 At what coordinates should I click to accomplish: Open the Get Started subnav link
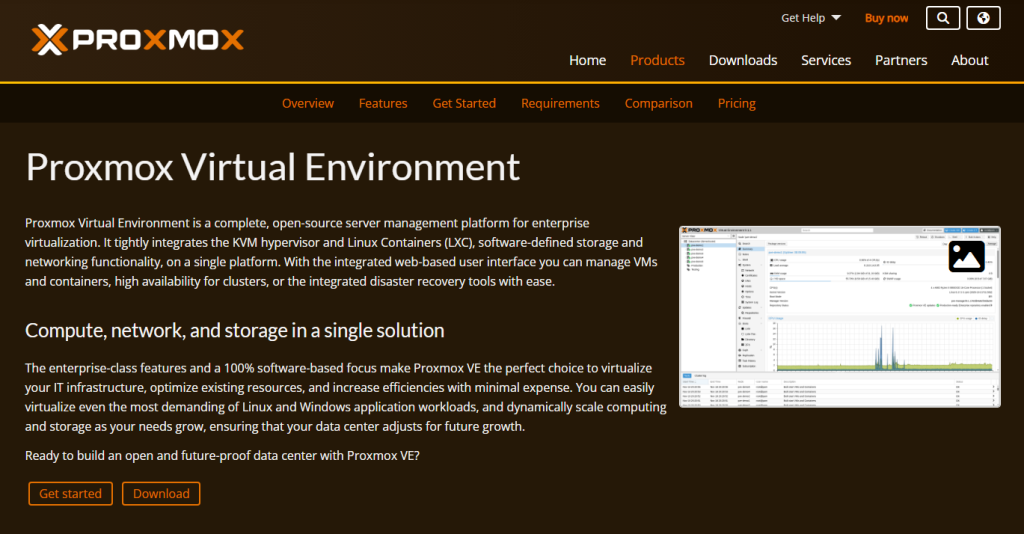(464, 103)
